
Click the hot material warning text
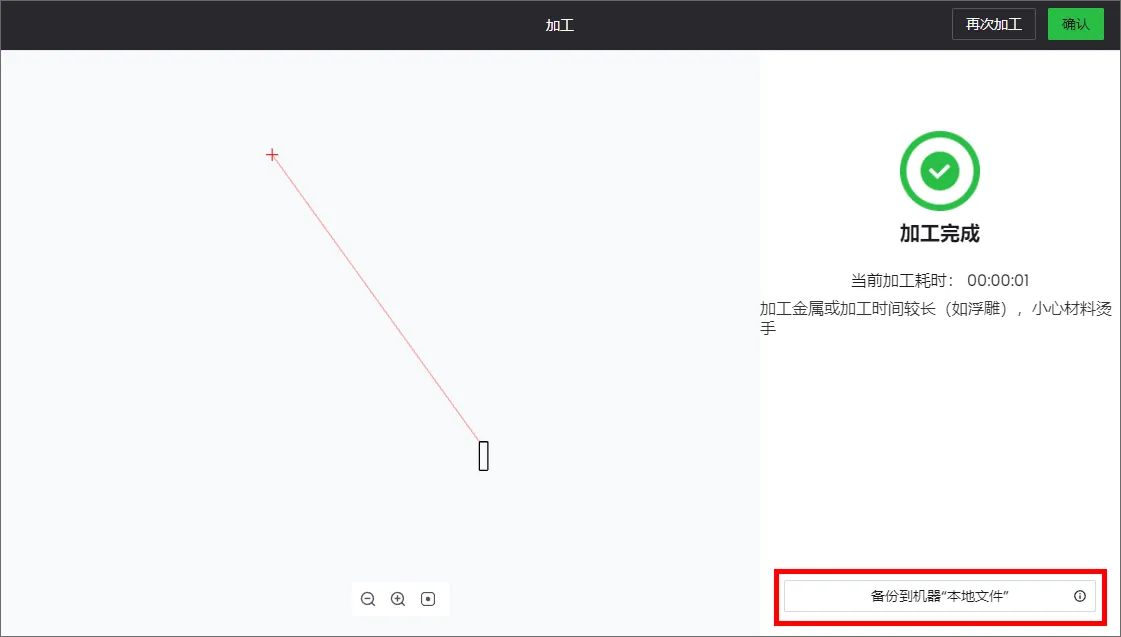(x=936, y=318)
